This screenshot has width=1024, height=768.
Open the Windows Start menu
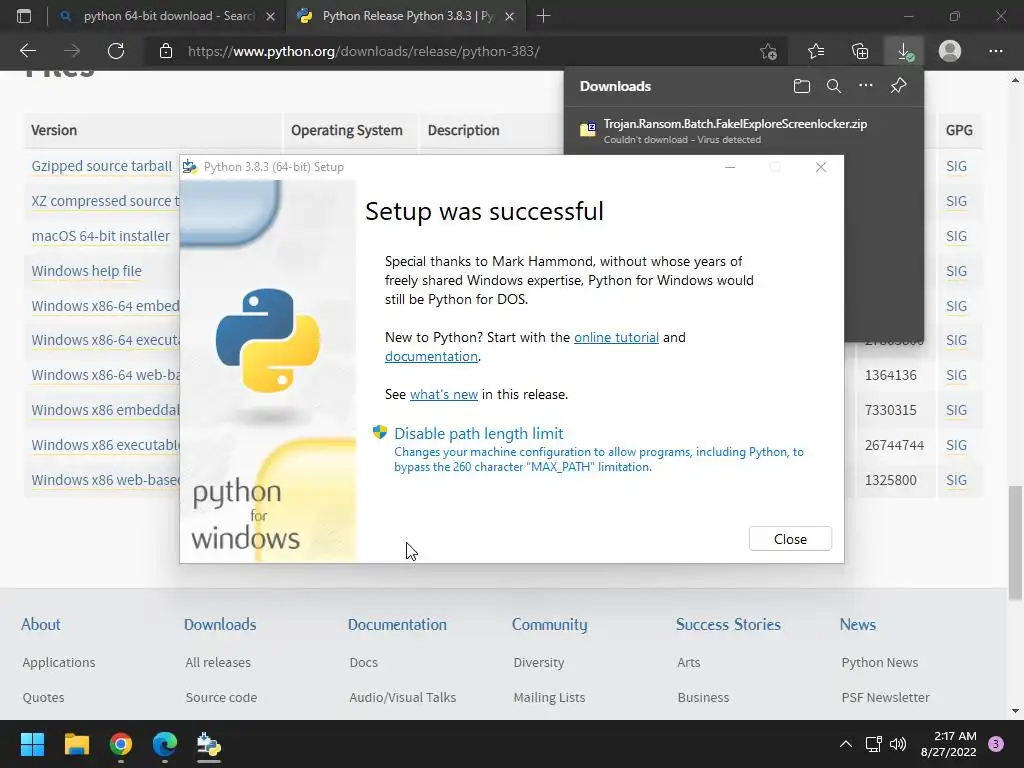32,744
